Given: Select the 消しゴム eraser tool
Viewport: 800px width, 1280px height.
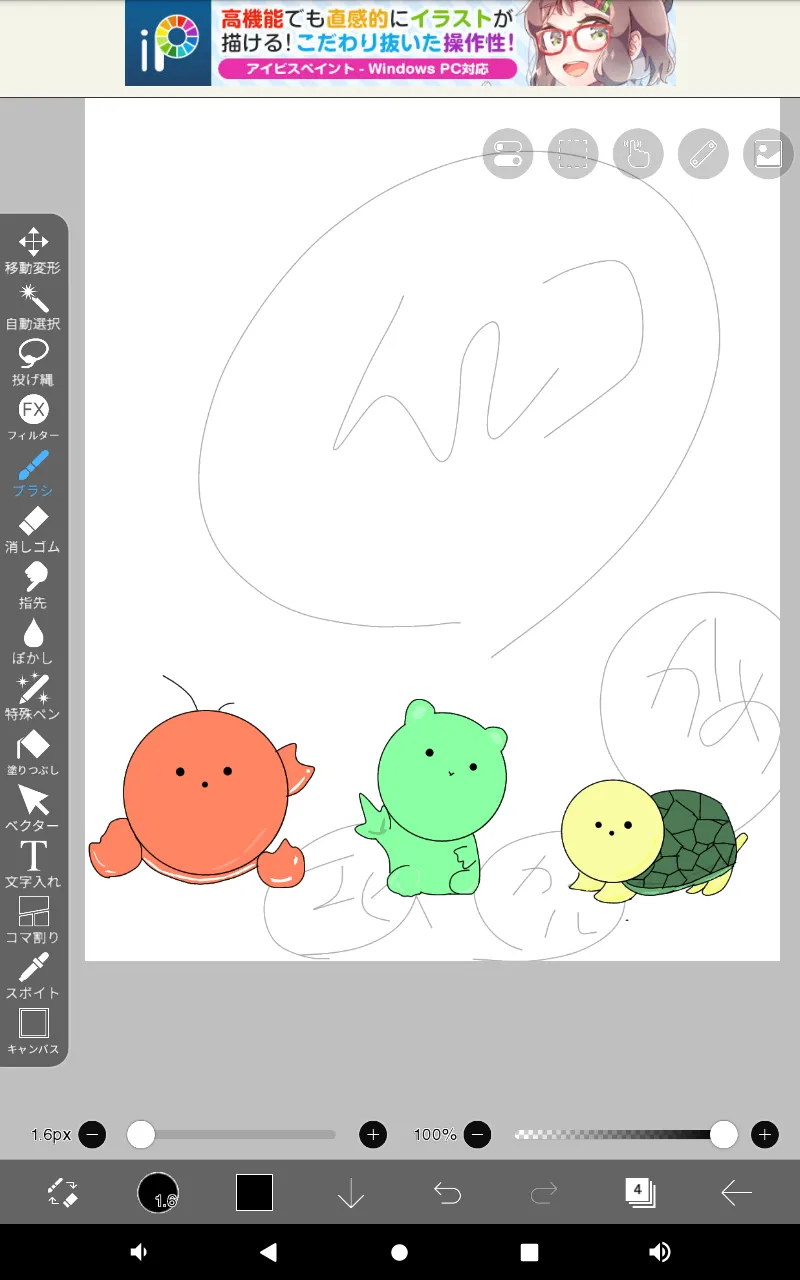Looking at the screenshot, I should click(x=33, y=530).
